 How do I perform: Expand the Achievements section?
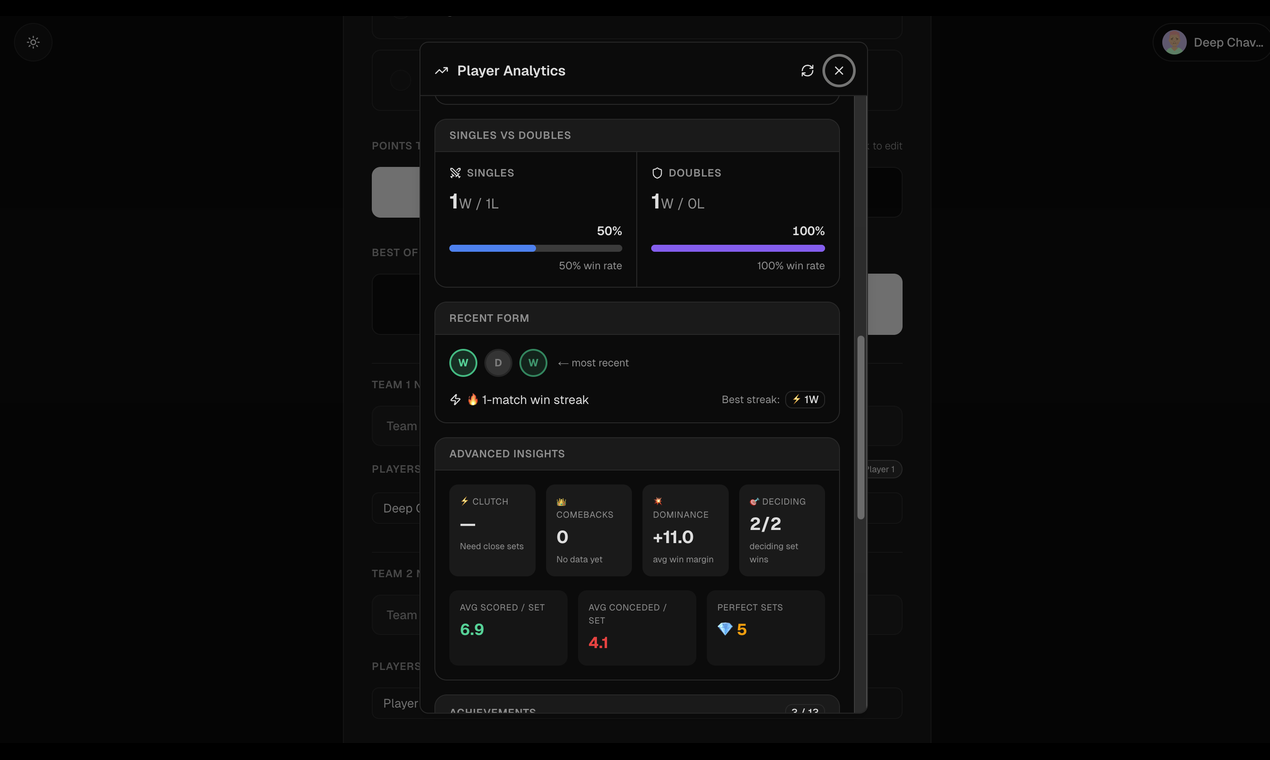tap(637, 710)
